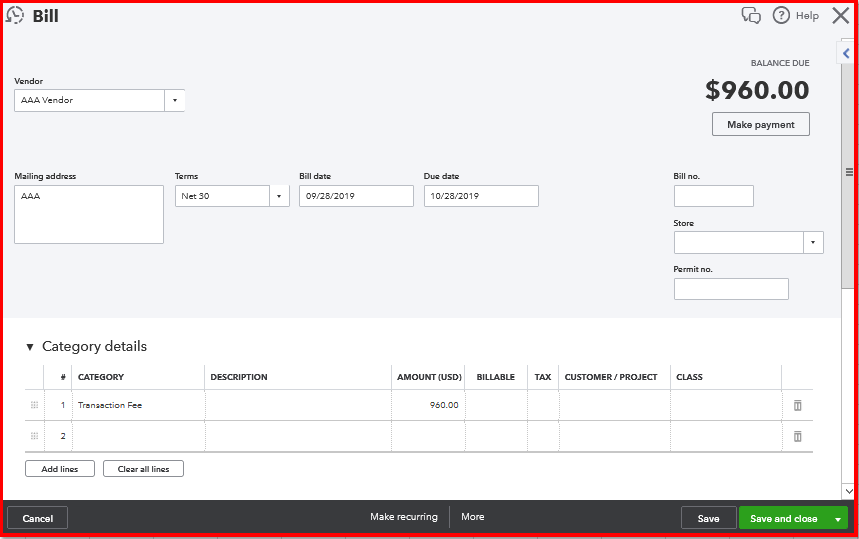Click the AMOUNT (USD) column header

point(429,377)
